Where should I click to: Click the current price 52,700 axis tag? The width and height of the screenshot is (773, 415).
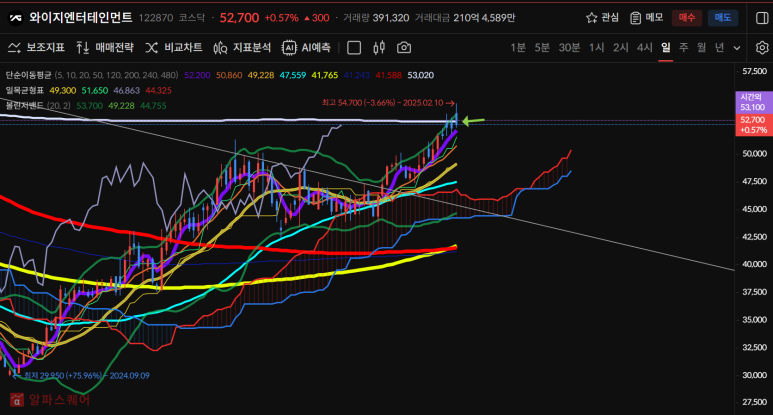point(752,125)
